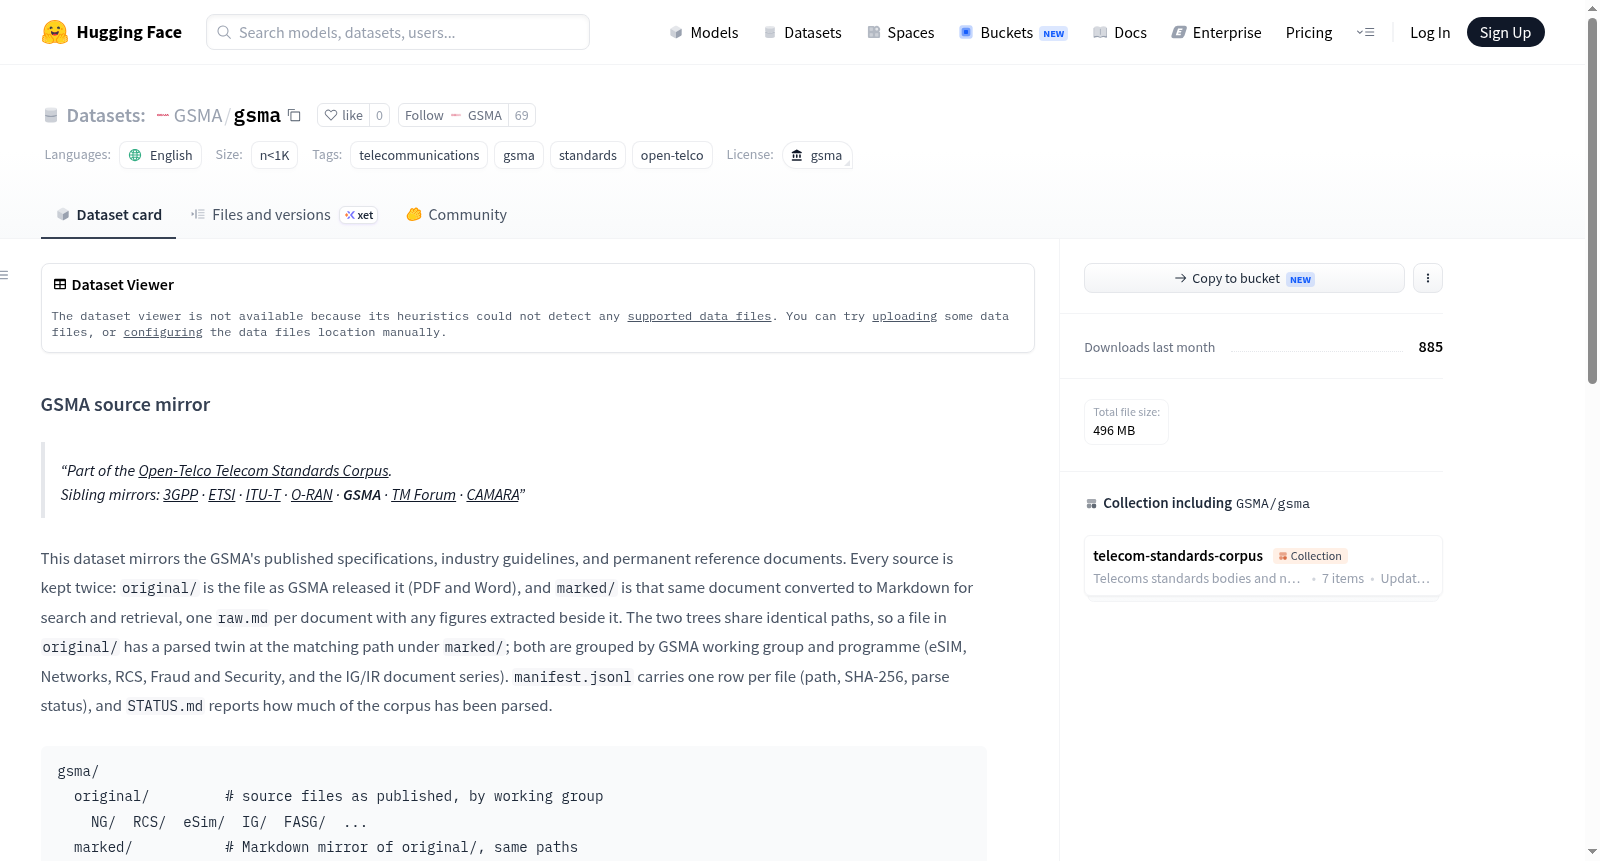This screenshot has height=861, width=1600.
Task: Click the Sign Up button
Action: pyautogui.click(x=1505, y=32)
